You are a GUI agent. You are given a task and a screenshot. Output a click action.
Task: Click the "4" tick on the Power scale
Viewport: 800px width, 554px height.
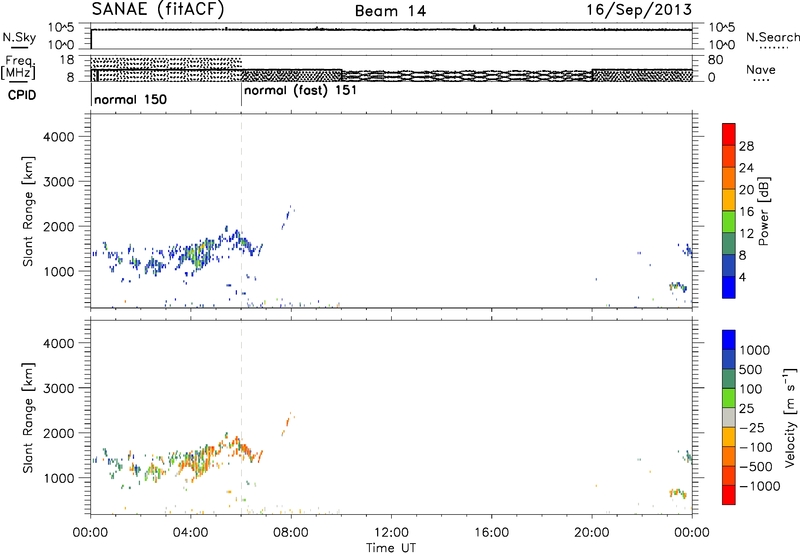pos(742,277)
